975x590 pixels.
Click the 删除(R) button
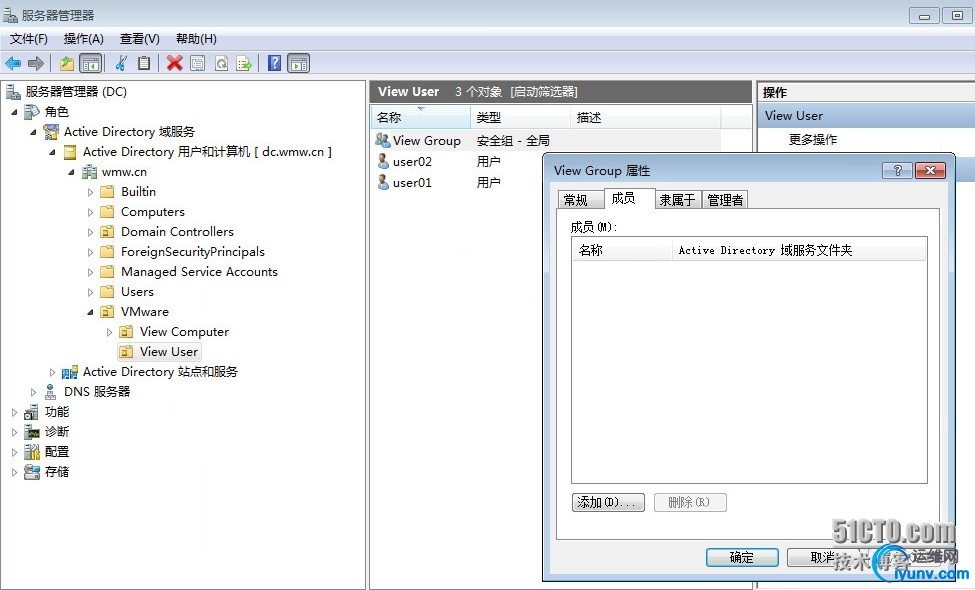690,502
